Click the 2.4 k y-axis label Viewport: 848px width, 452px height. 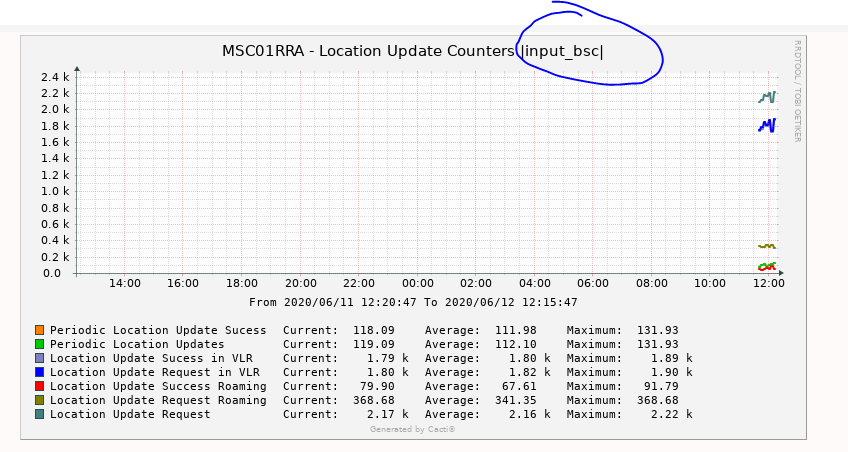pyautogui.click(x=55, y=77)
